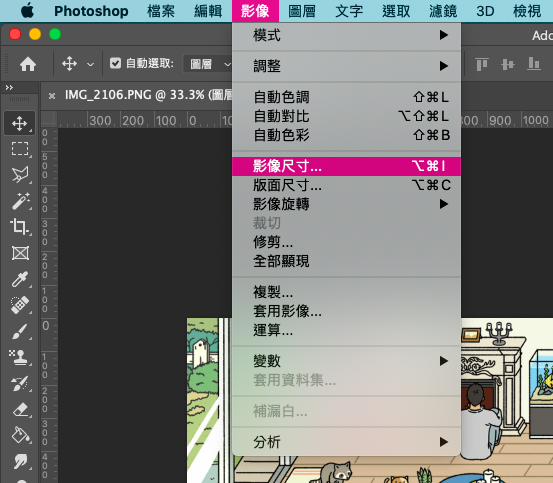Open the 檔案 menu in menu bar
Image resolution: width=553 pixels, height=483 pixels.
[x=161, y=11]
